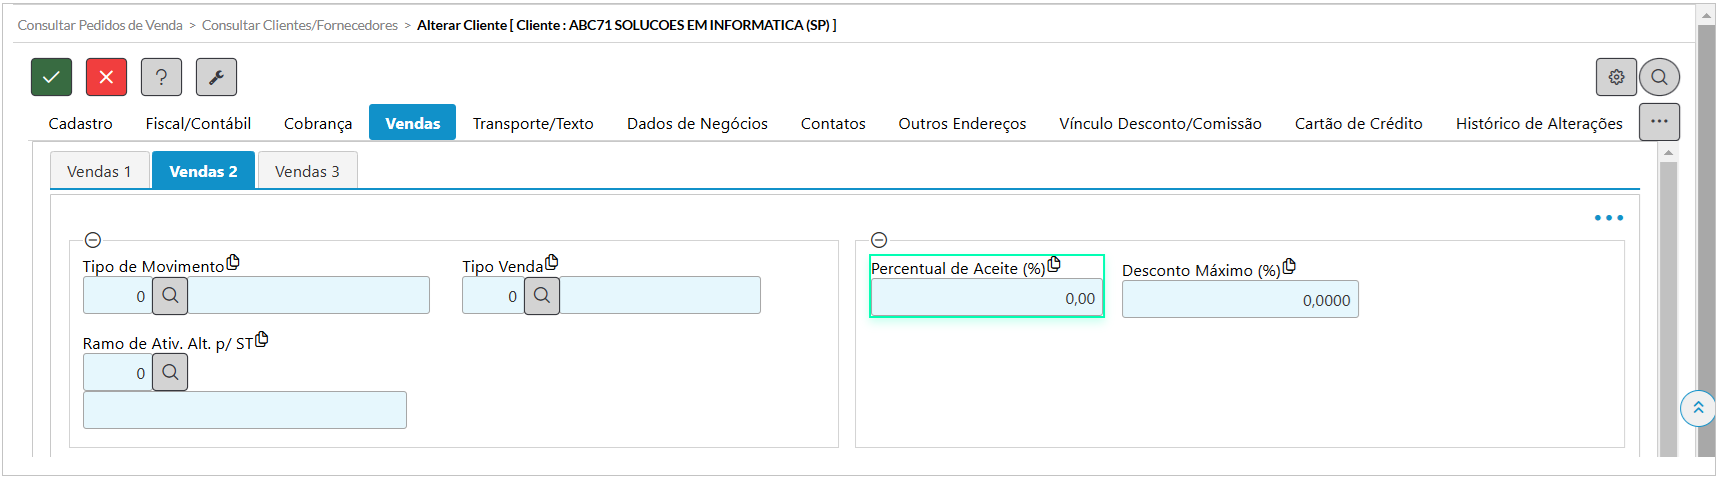Open help with the question mark icon
Viewport: 1718px width, 477px height.
pyautogui.click(x=161, y=77)
